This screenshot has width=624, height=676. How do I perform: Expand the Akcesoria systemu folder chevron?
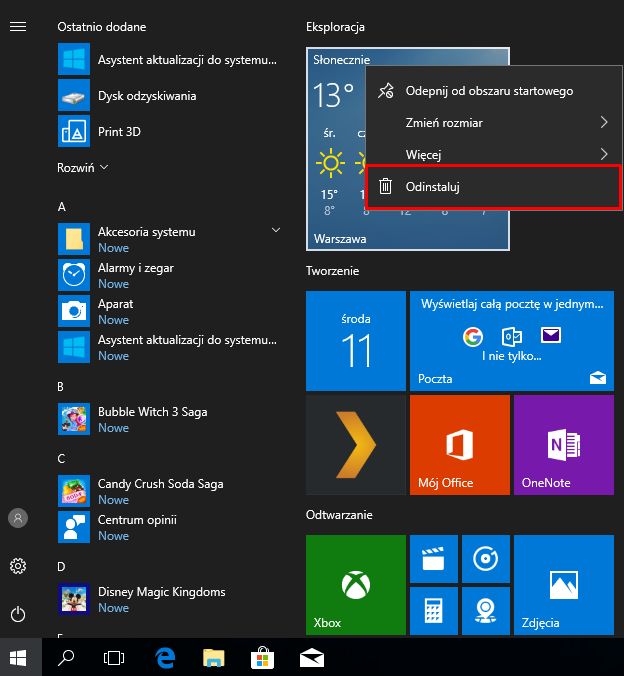(x=276, y=230)
